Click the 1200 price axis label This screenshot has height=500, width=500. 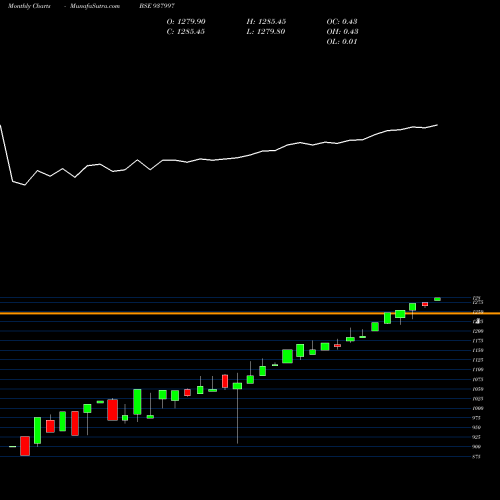tap(478, 331)
